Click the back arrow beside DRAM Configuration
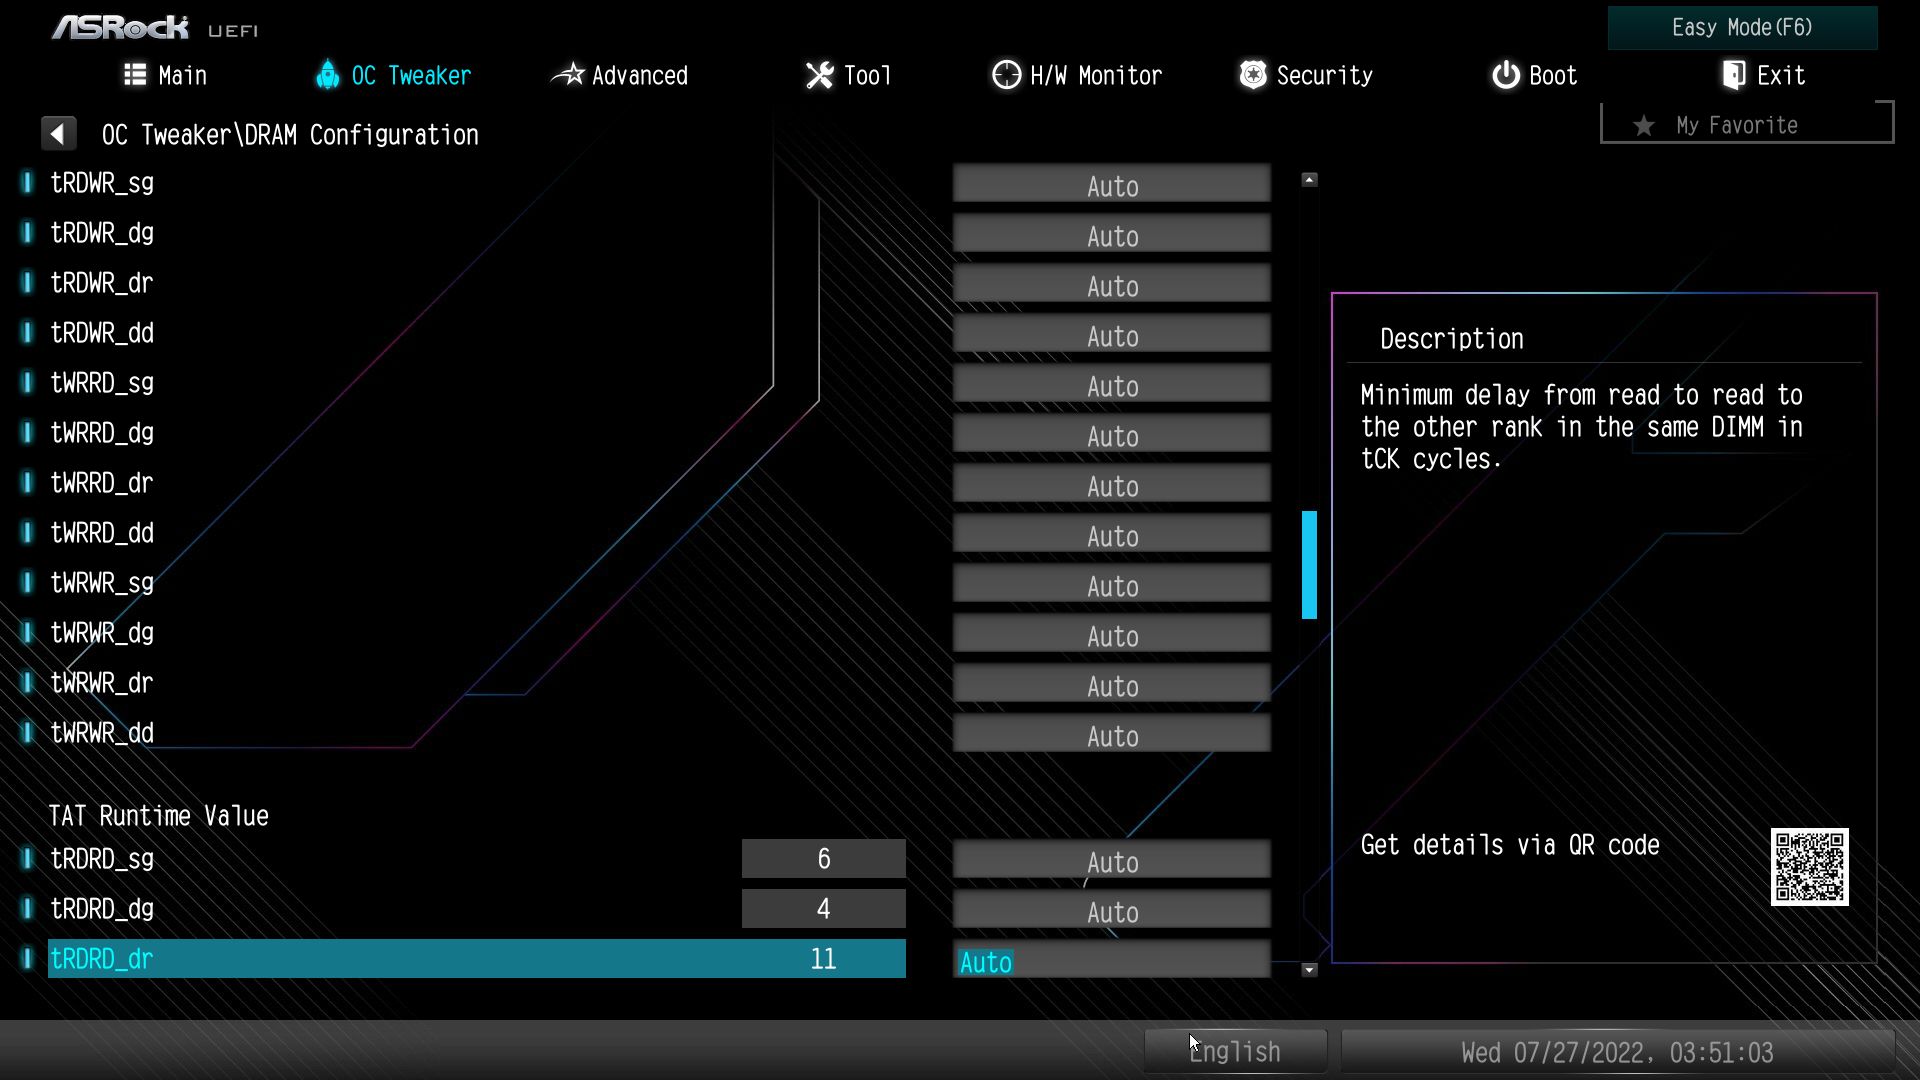This screenshot has height=1080, width=1920. click(x=58, y=134)
